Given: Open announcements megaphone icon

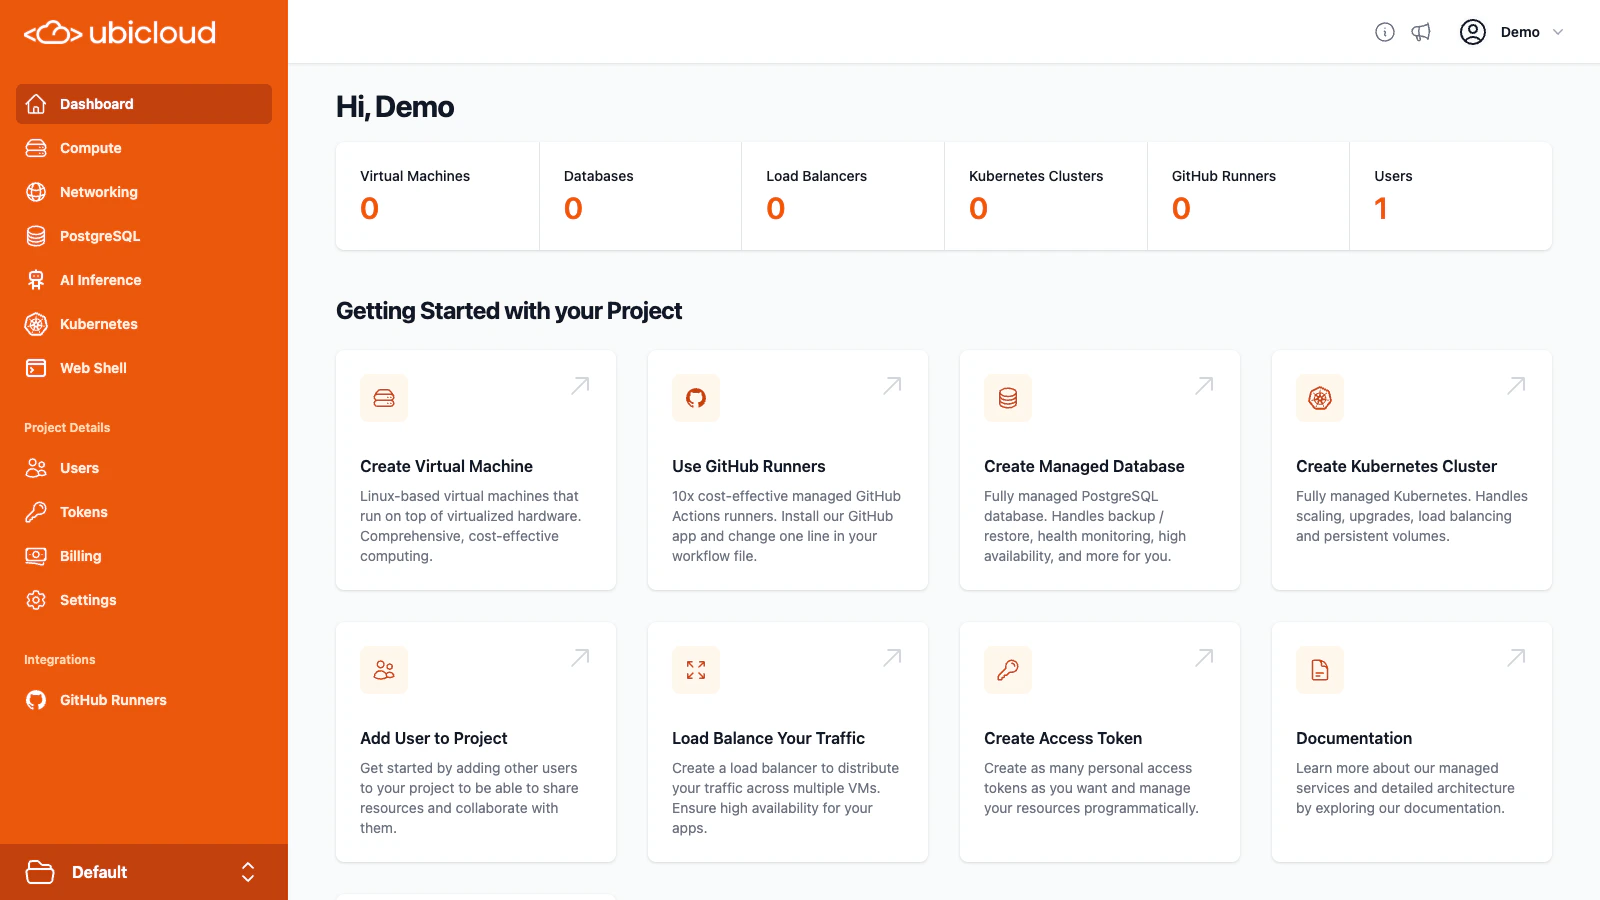Looking at the screenshot, I should point(1421,32).
